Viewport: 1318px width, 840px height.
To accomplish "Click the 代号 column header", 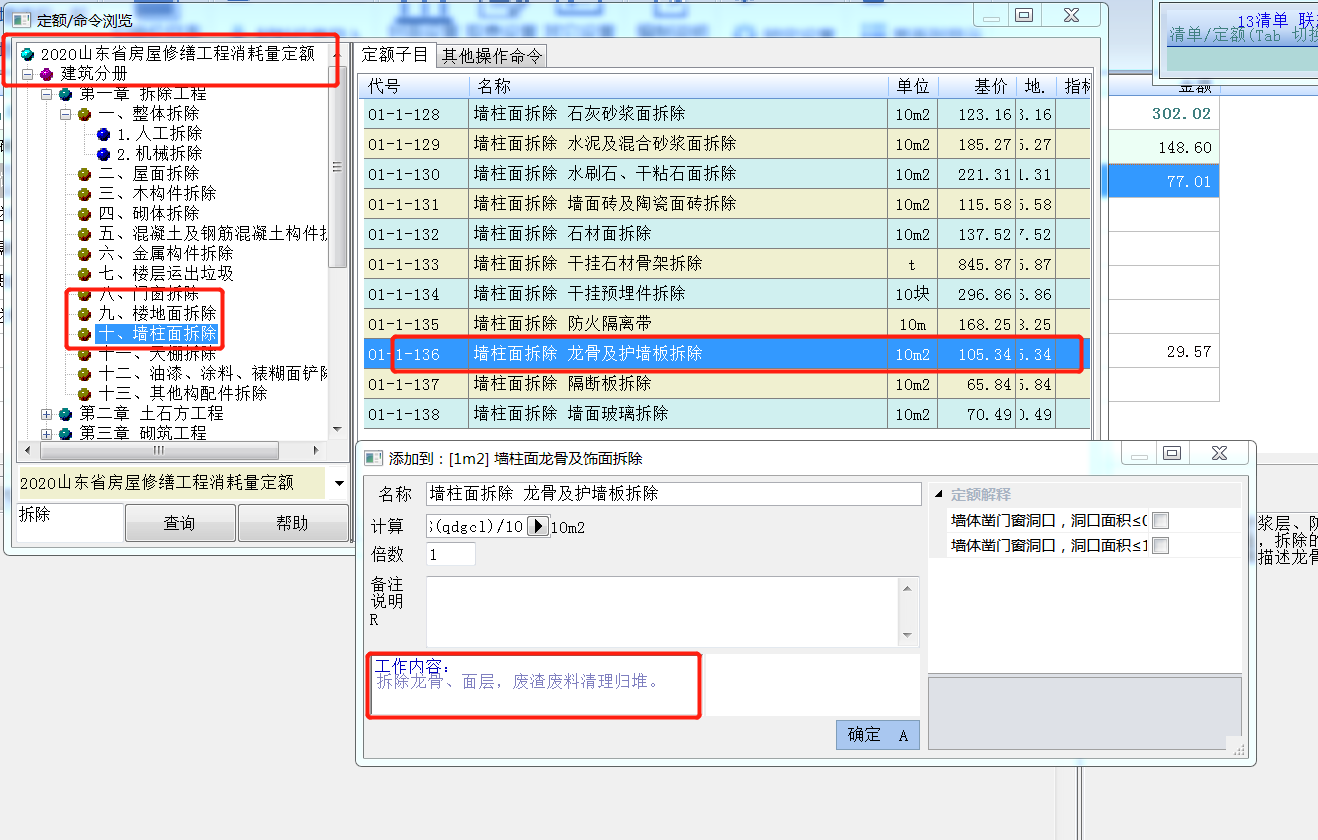I will tap(416, 86).
